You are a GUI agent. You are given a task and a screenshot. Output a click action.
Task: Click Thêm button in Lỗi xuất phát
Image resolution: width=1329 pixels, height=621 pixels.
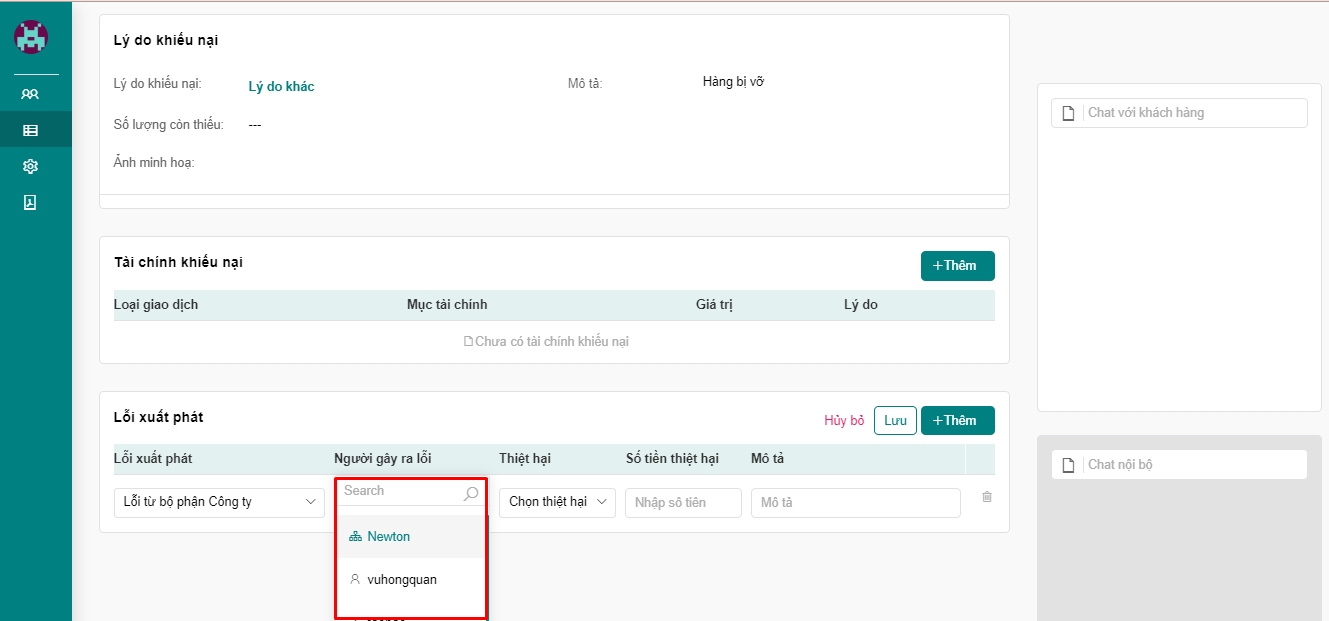(957, 421)
